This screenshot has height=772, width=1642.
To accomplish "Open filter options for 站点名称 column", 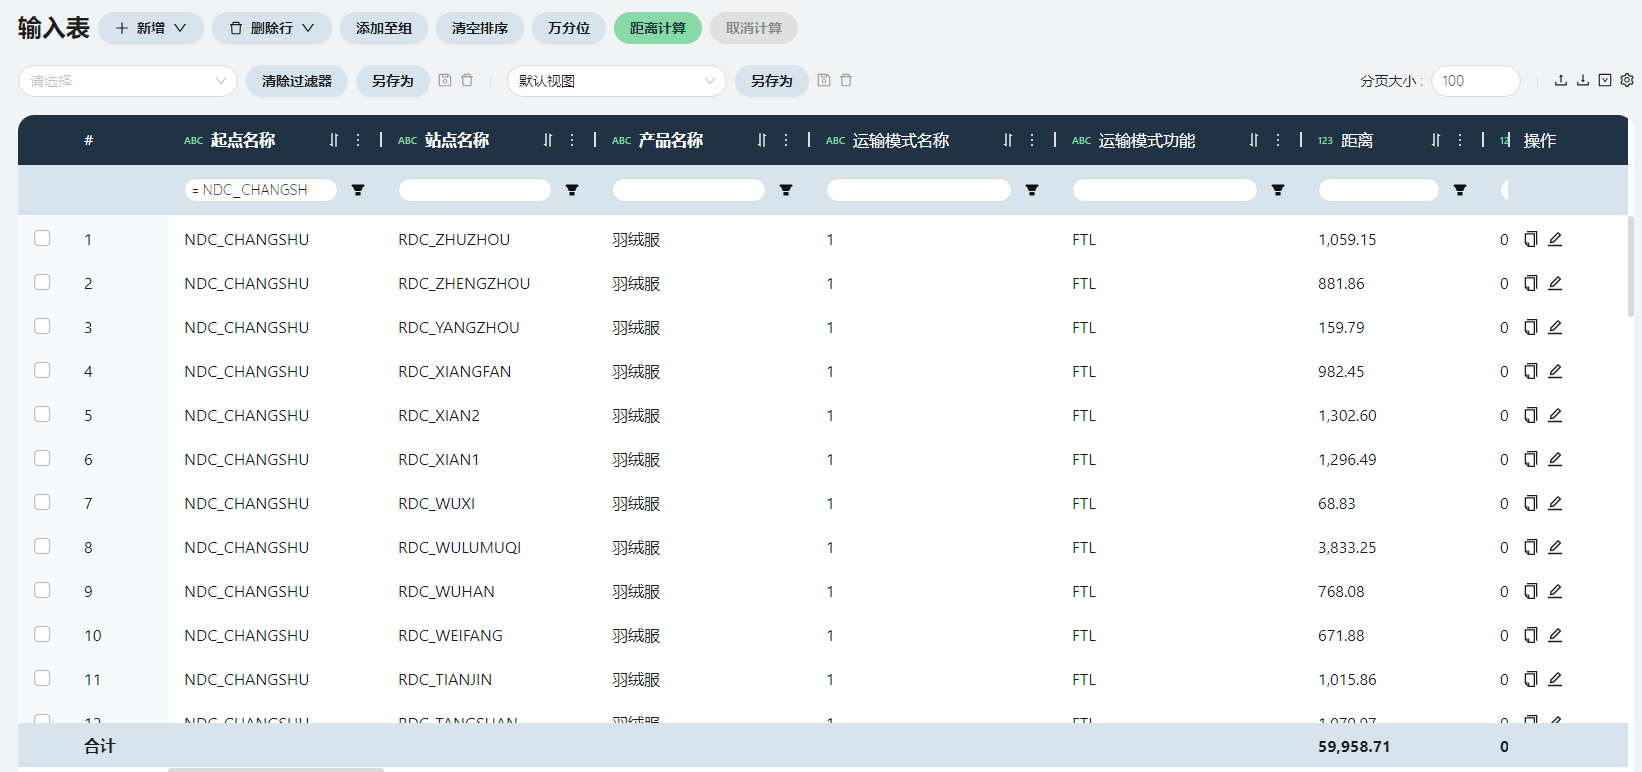I will click(x=572, y=190).
